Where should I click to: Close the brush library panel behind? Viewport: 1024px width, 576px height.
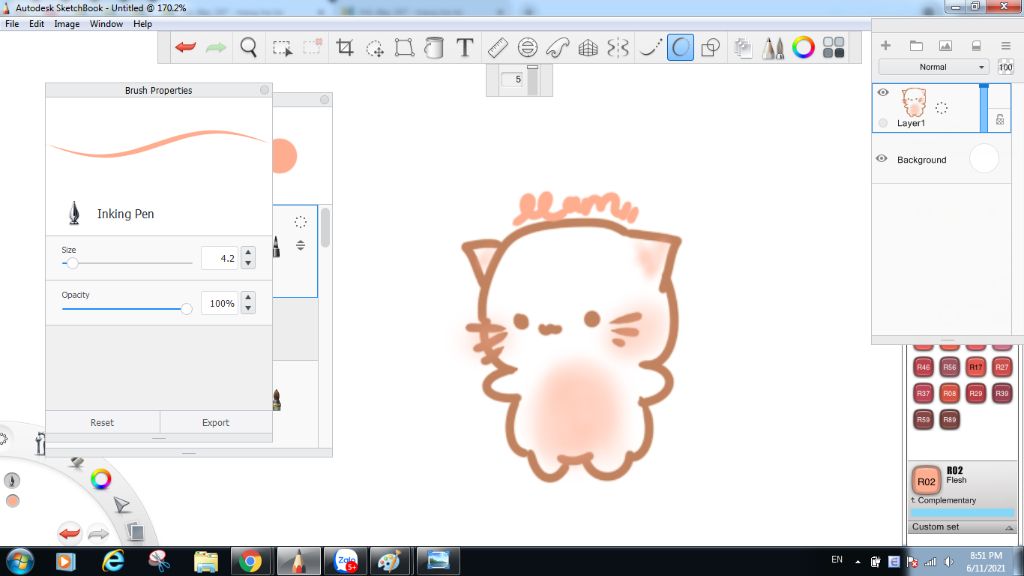[x=325, y=99]
